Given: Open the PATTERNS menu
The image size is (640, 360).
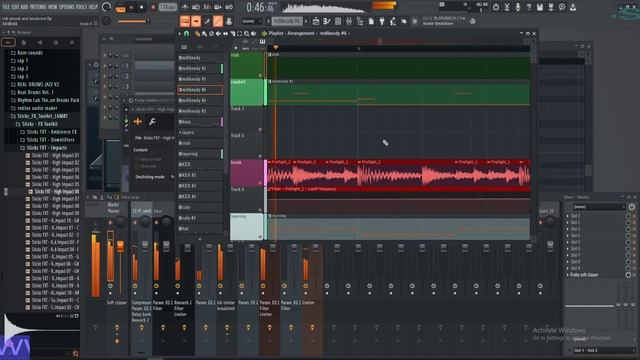Looking at the screenshot, I should coord(38,7).
